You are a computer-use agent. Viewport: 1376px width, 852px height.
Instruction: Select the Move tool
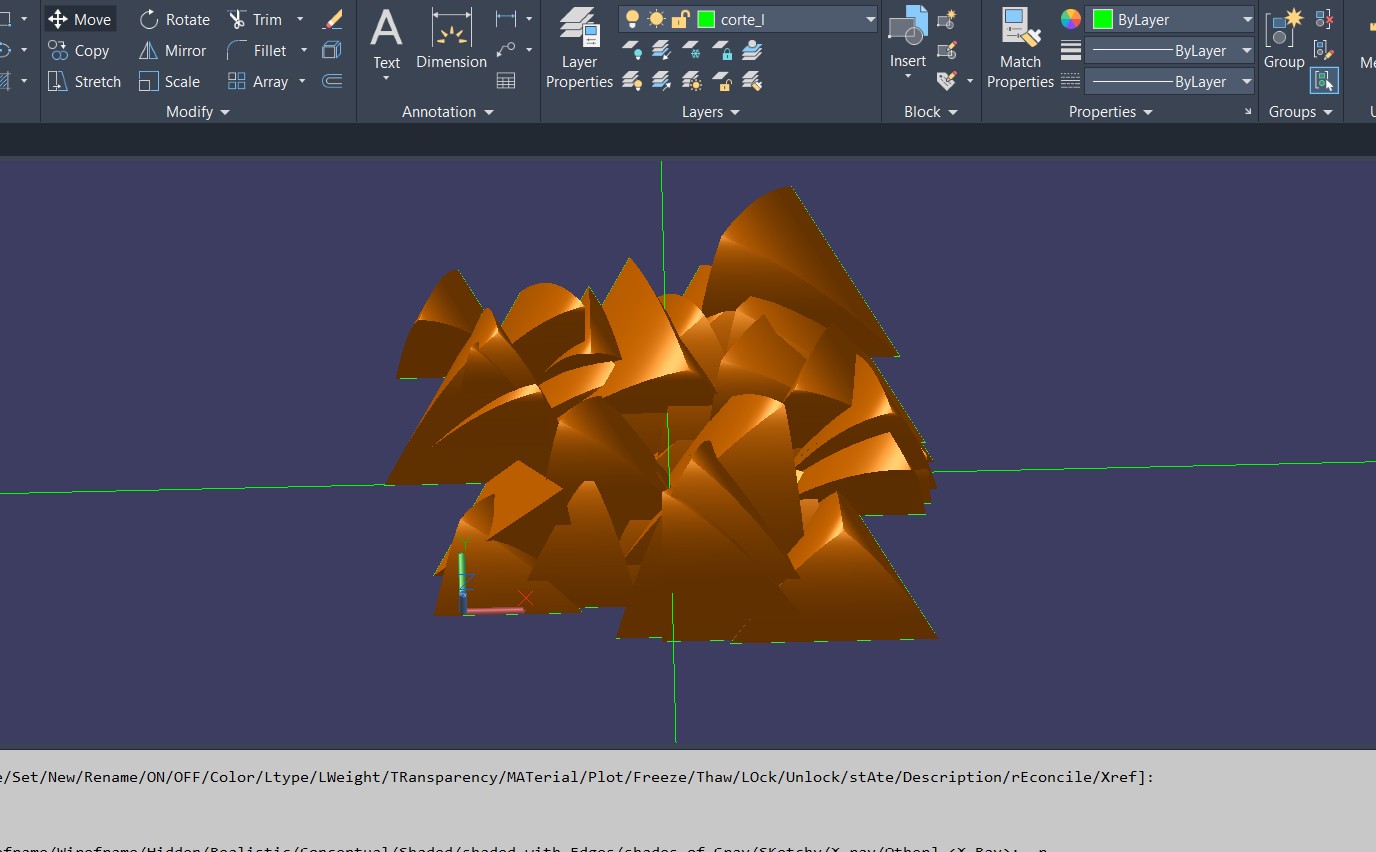click(x=80, y=19)
